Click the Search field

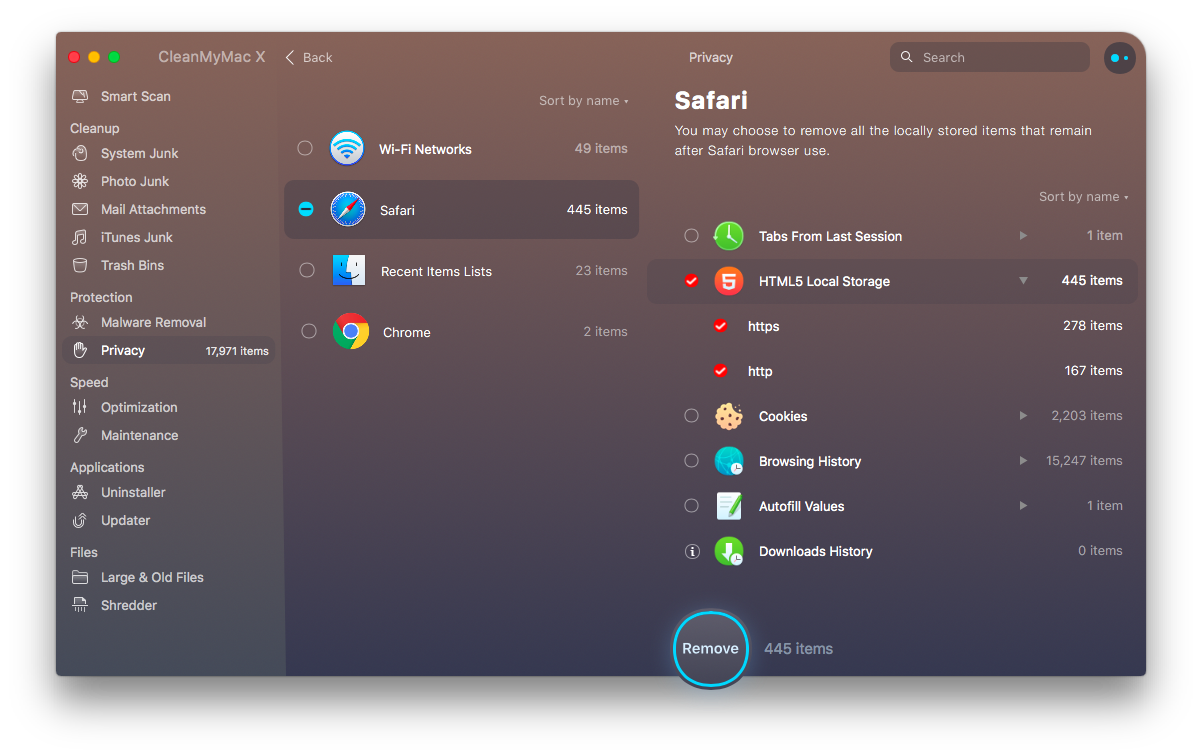point(990,57)
